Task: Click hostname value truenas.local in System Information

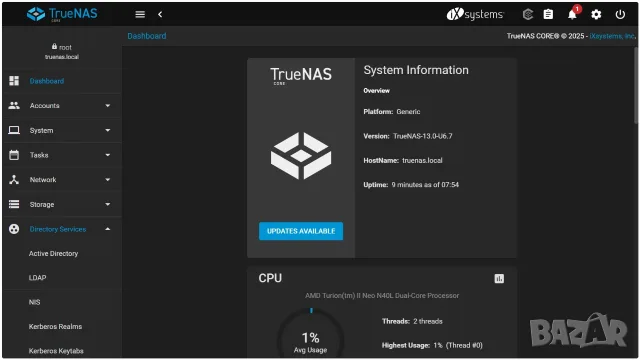Action: point(422,160)
